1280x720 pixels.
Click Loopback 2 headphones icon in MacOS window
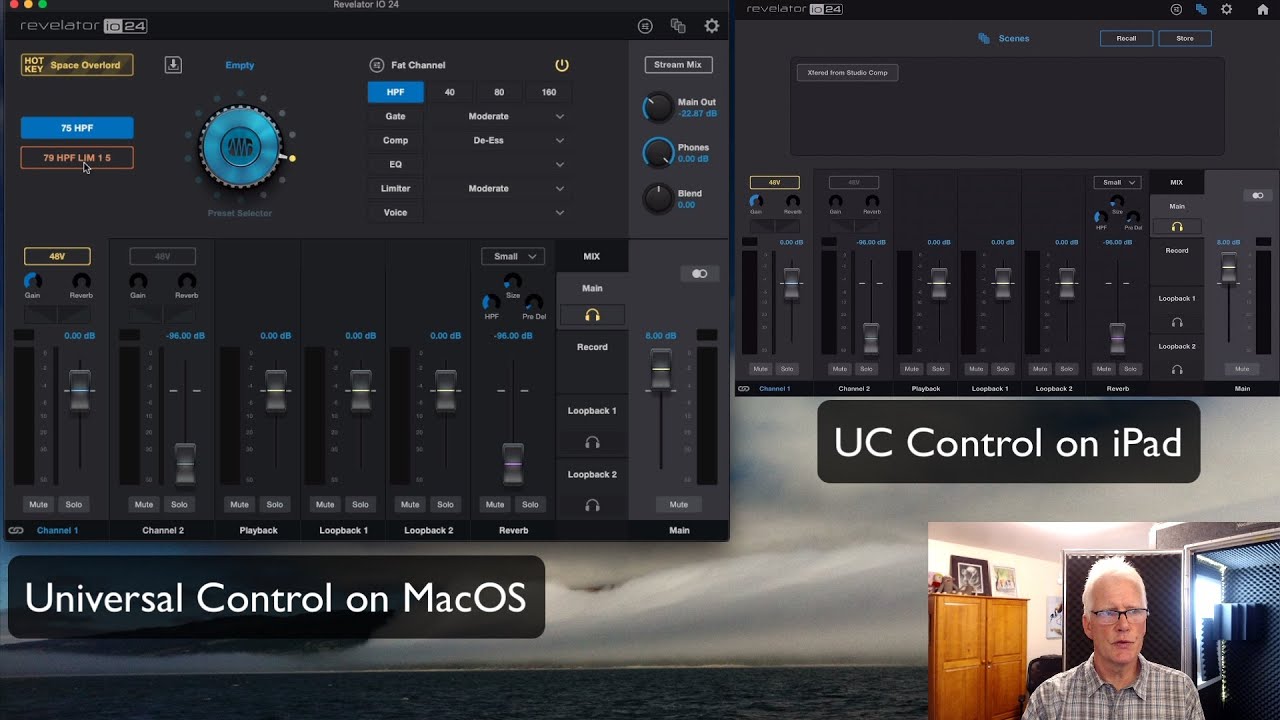point(592,506)
